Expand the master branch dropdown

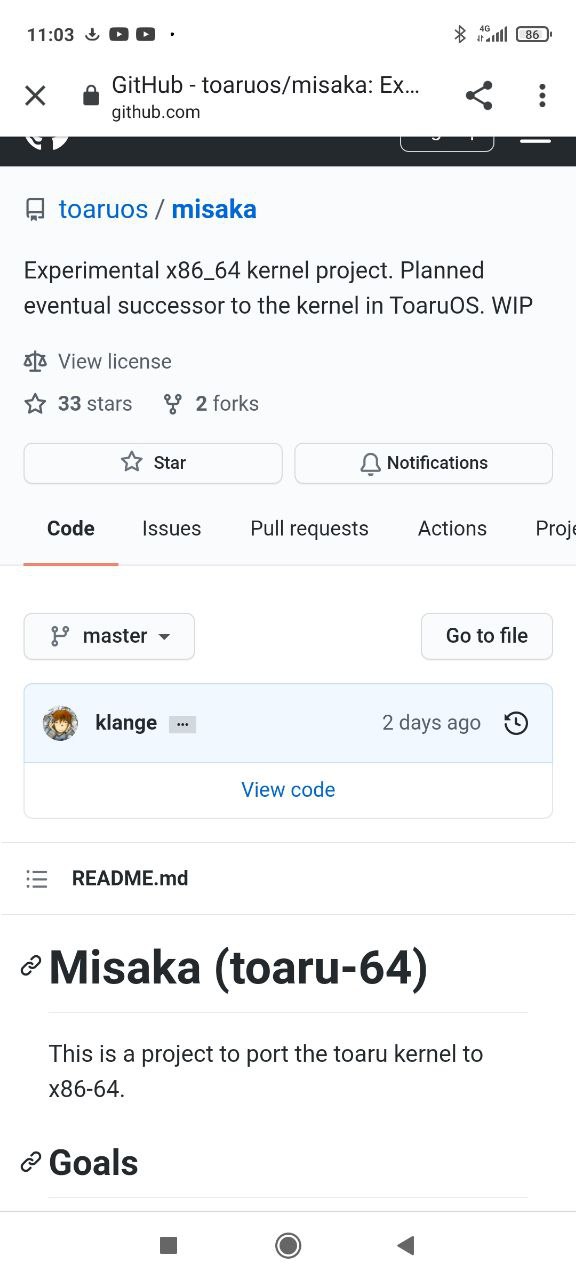(x=109, y=636)
